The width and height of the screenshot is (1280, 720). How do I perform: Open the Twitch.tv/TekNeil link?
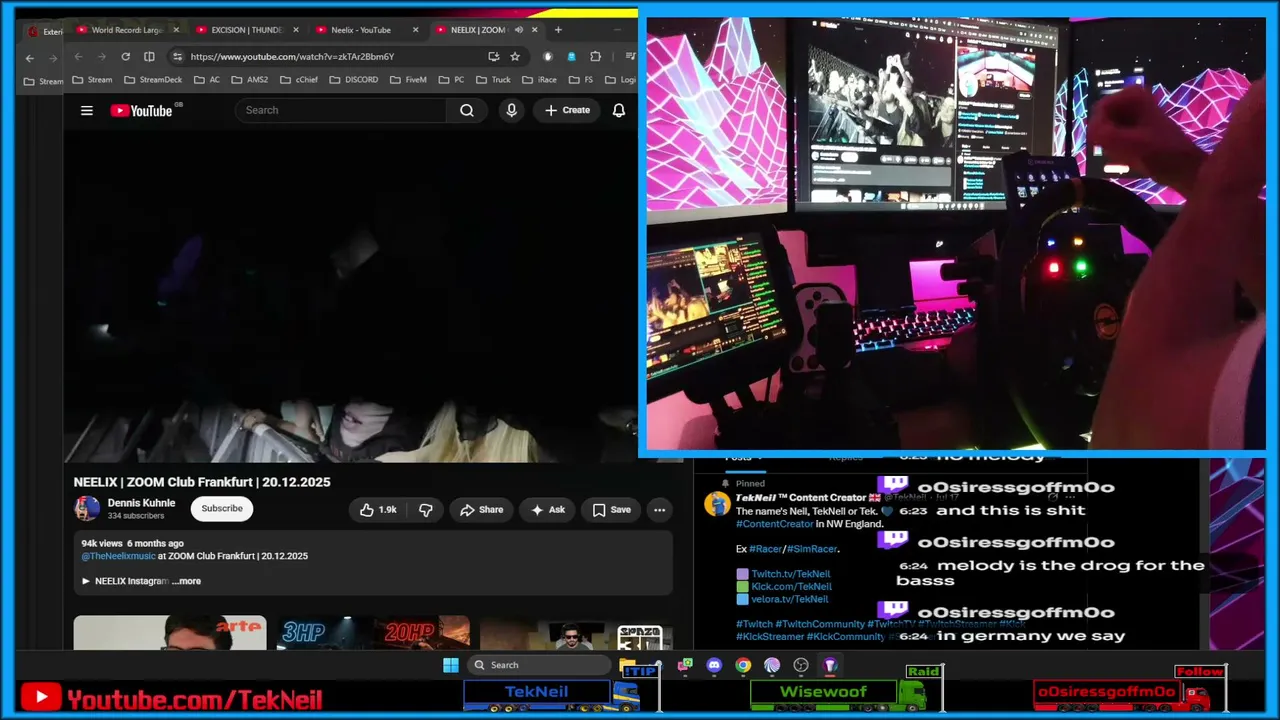click(791, 574)
